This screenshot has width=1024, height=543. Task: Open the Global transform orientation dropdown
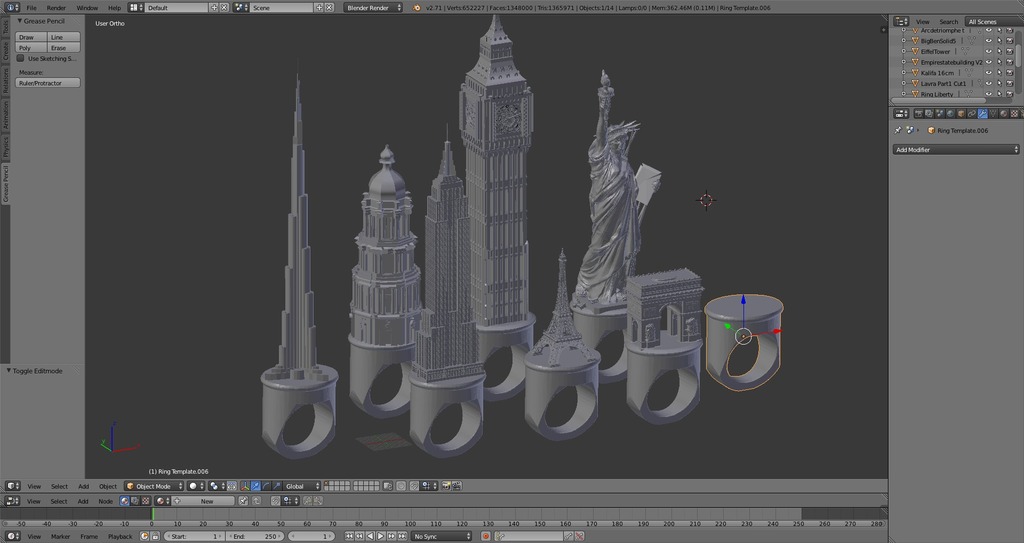click(x=303, y=486)
